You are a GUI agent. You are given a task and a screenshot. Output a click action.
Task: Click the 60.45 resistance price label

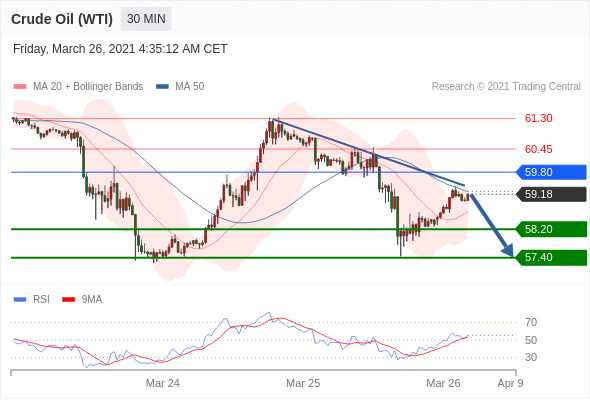(x=538, y=149)
